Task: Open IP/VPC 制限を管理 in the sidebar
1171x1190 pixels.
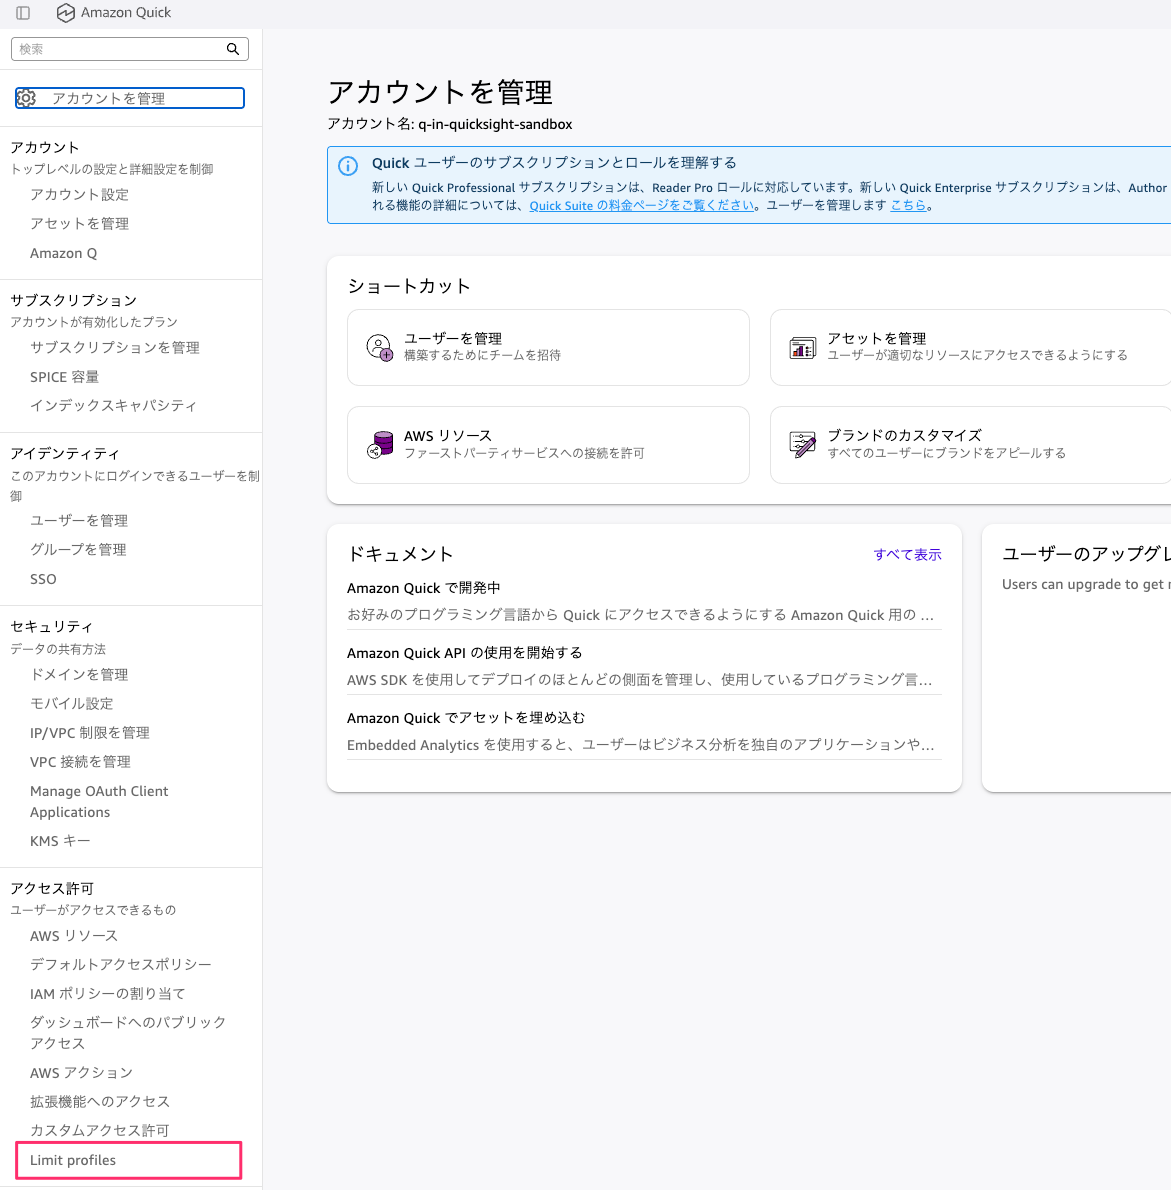Action: point(90,733)
